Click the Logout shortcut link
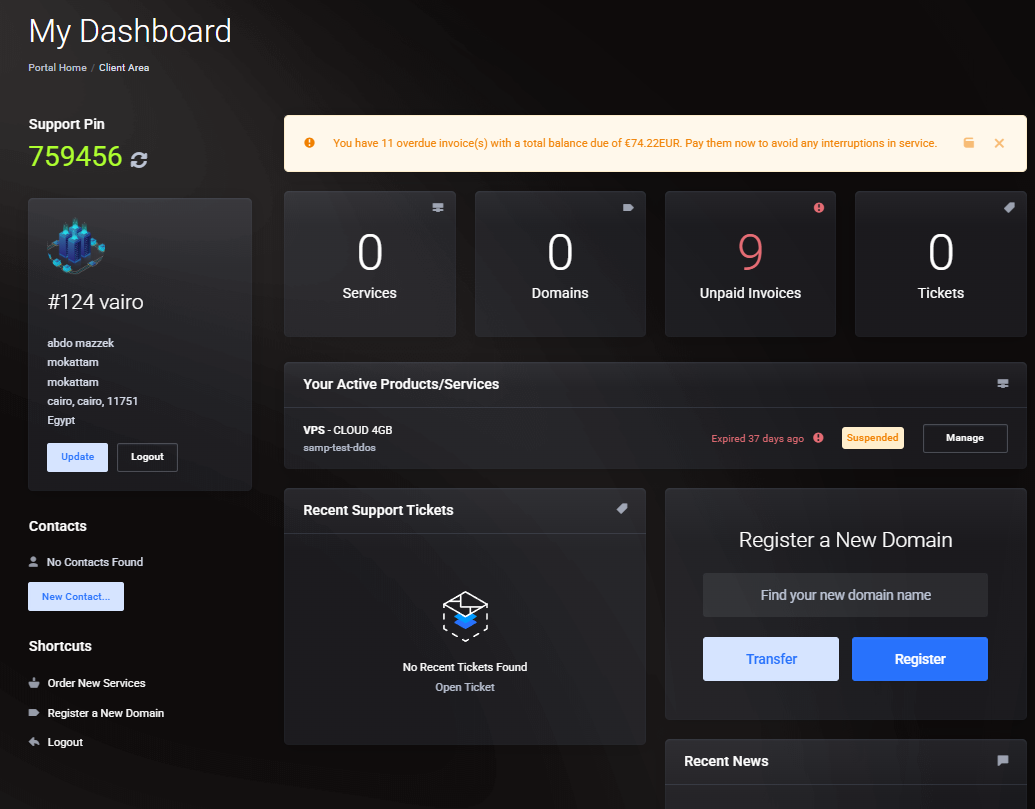1035x809 pixels. 65,742
